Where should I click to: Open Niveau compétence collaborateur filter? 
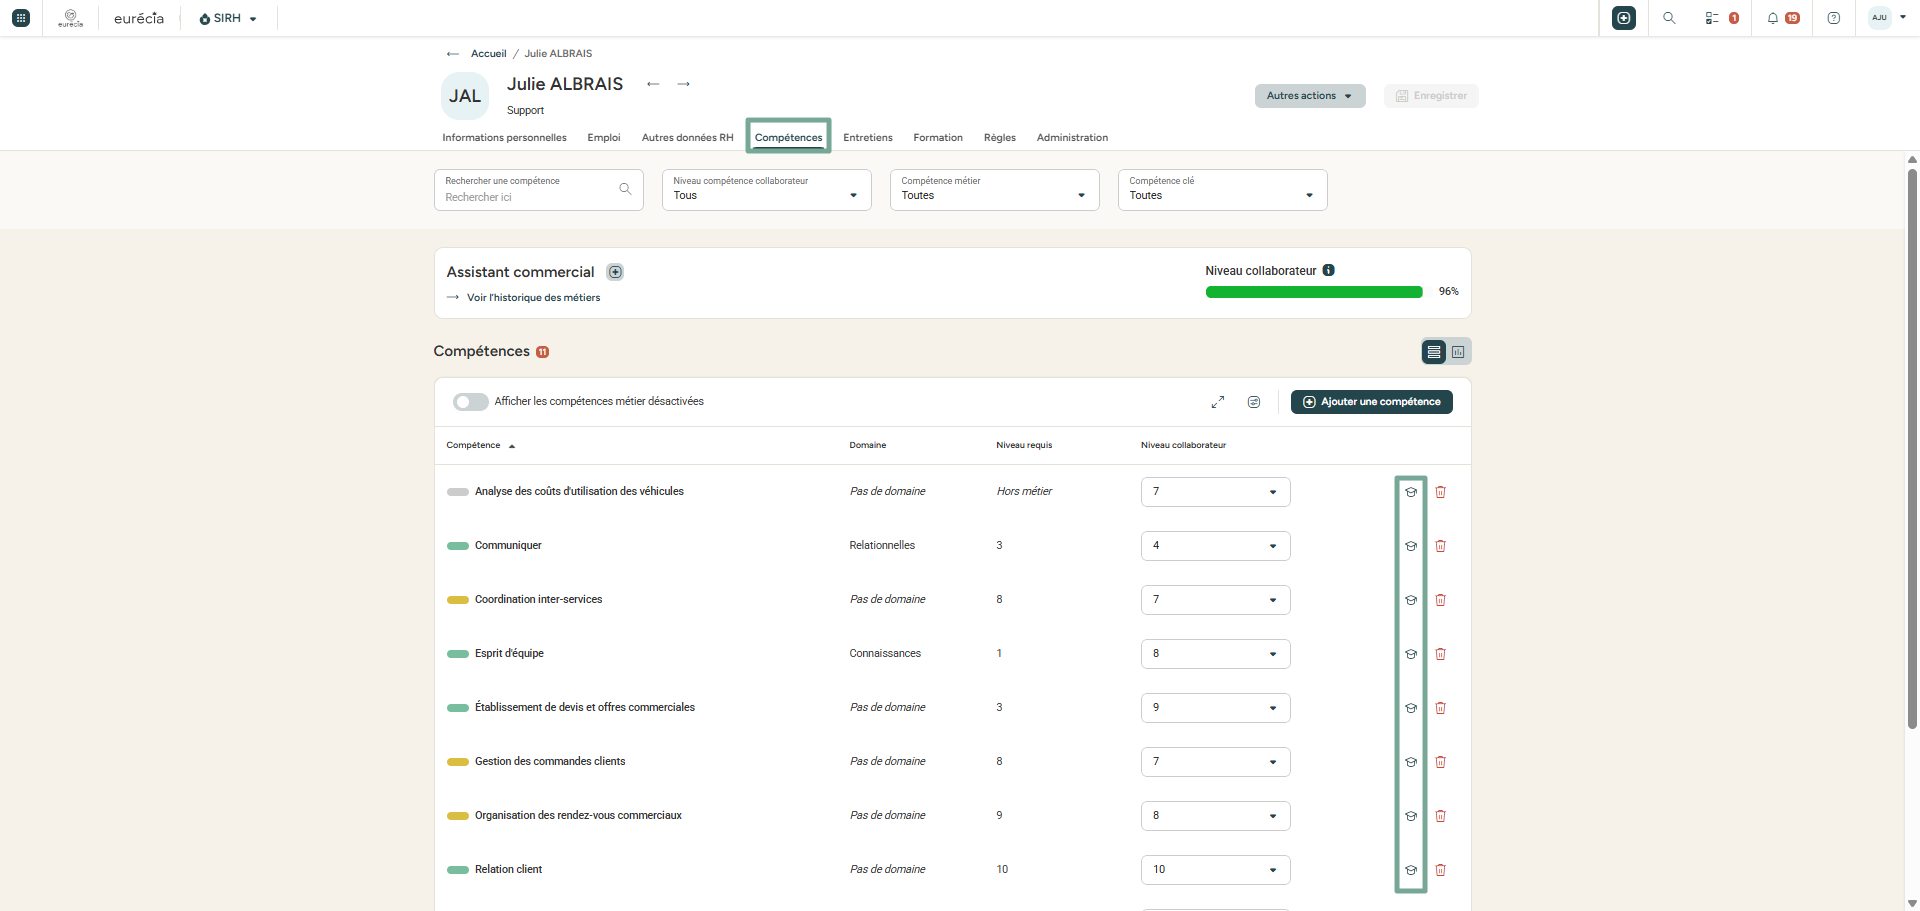[x=767, y=190]
